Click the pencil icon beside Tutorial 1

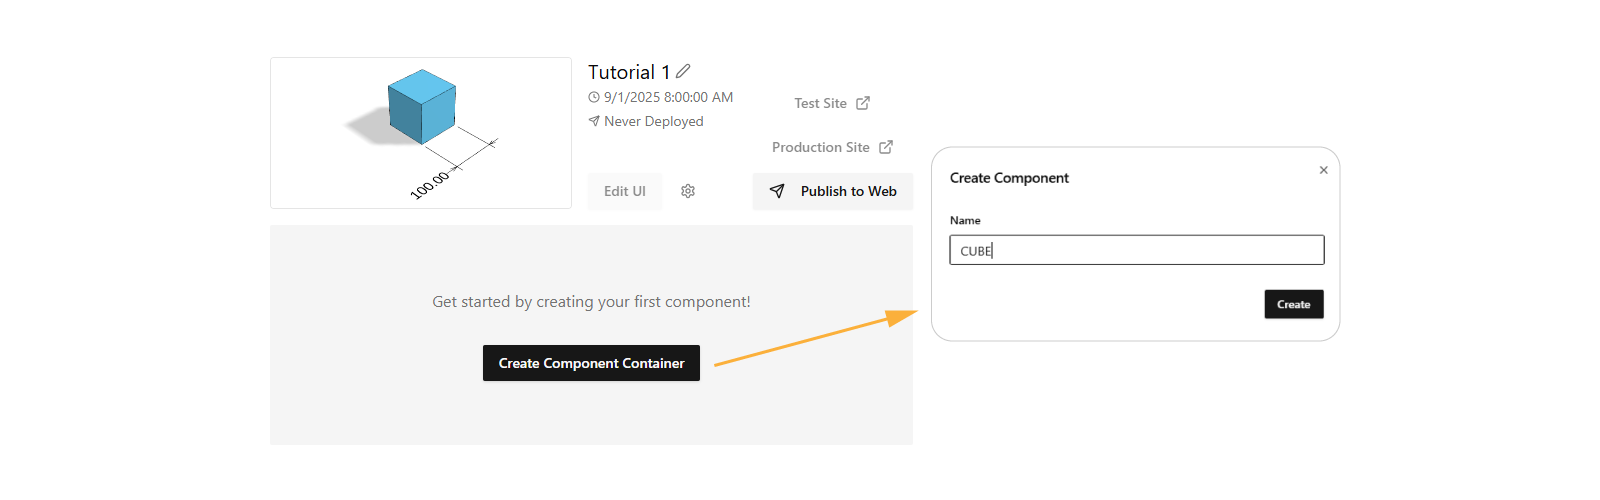683,71
